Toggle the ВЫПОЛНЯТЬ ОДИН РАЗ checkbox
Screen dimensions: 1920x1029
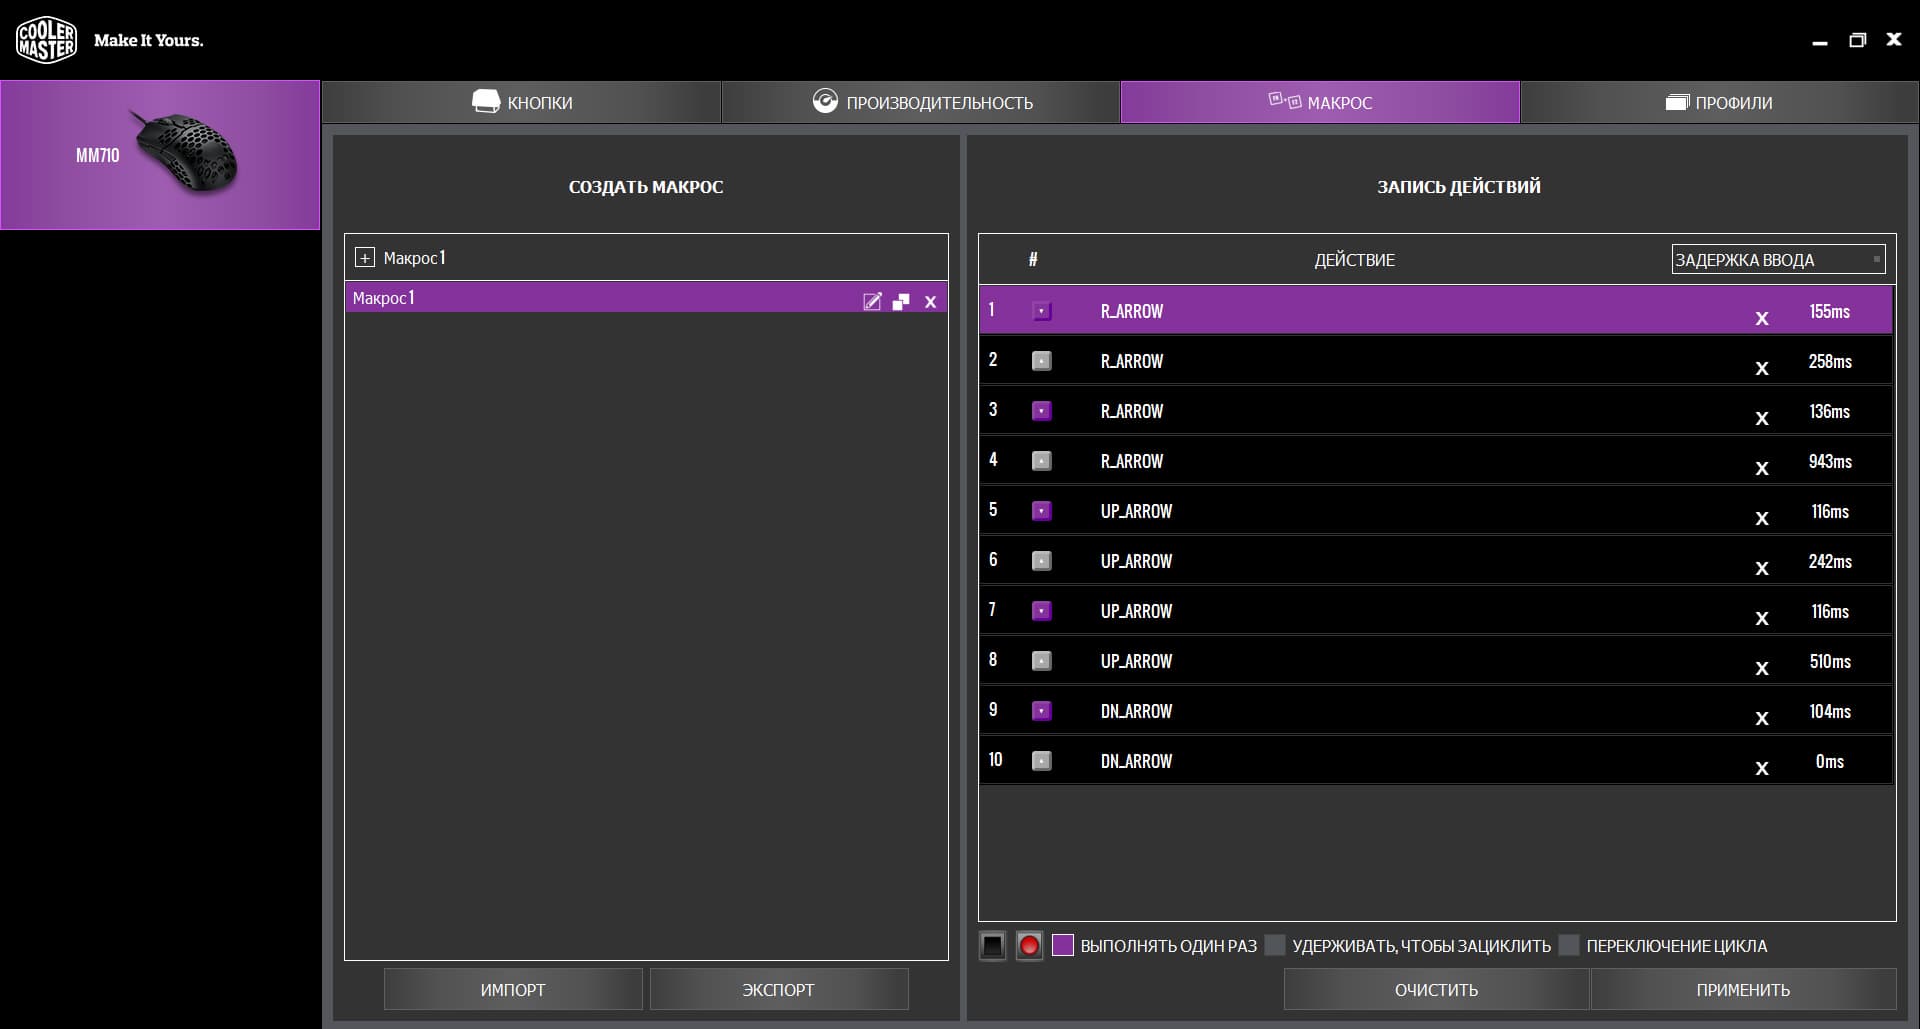[1063, 945]
